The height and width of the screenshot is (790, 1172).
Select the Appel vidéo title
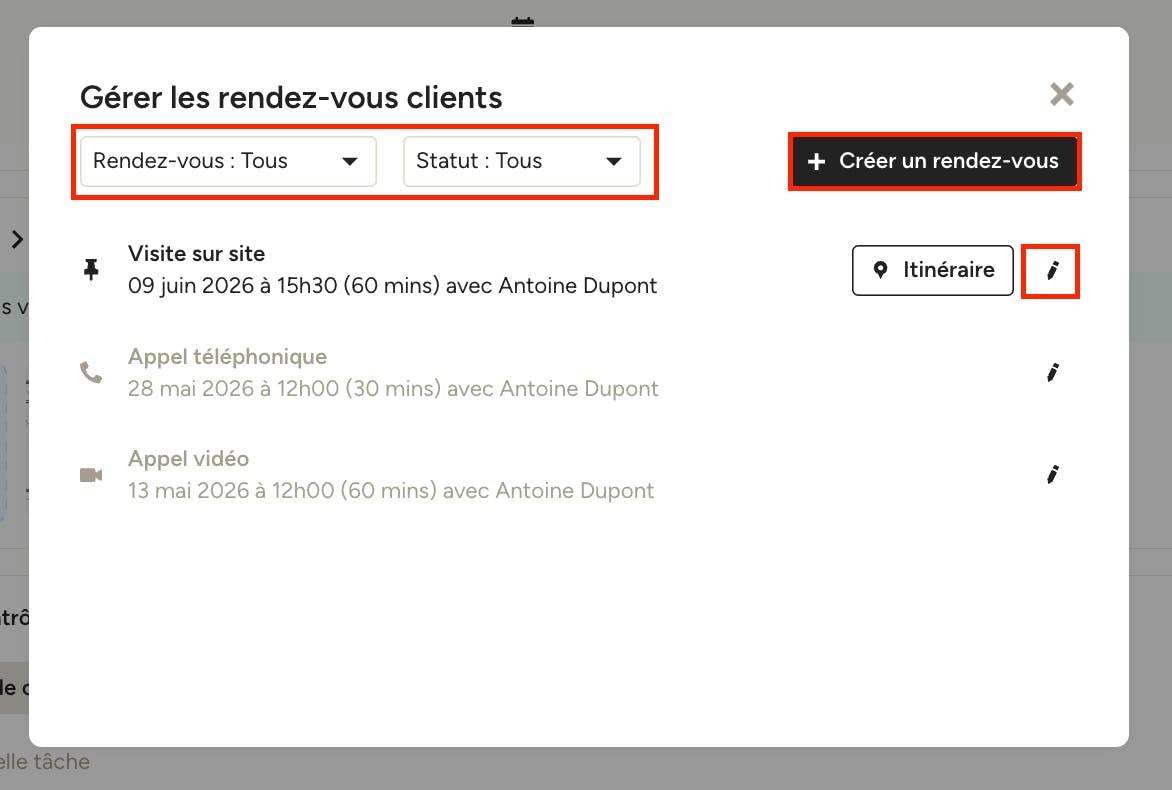(x=188, y=458)
